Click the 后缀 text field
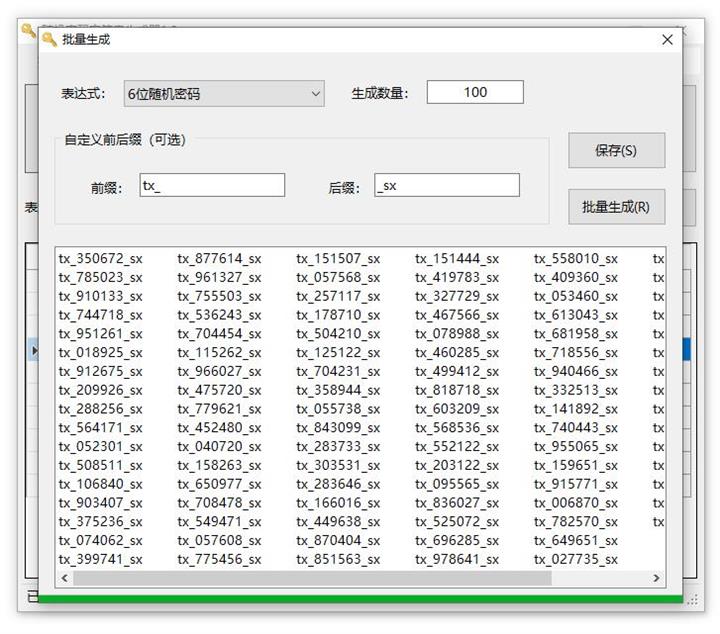 (x=447, y=185)
